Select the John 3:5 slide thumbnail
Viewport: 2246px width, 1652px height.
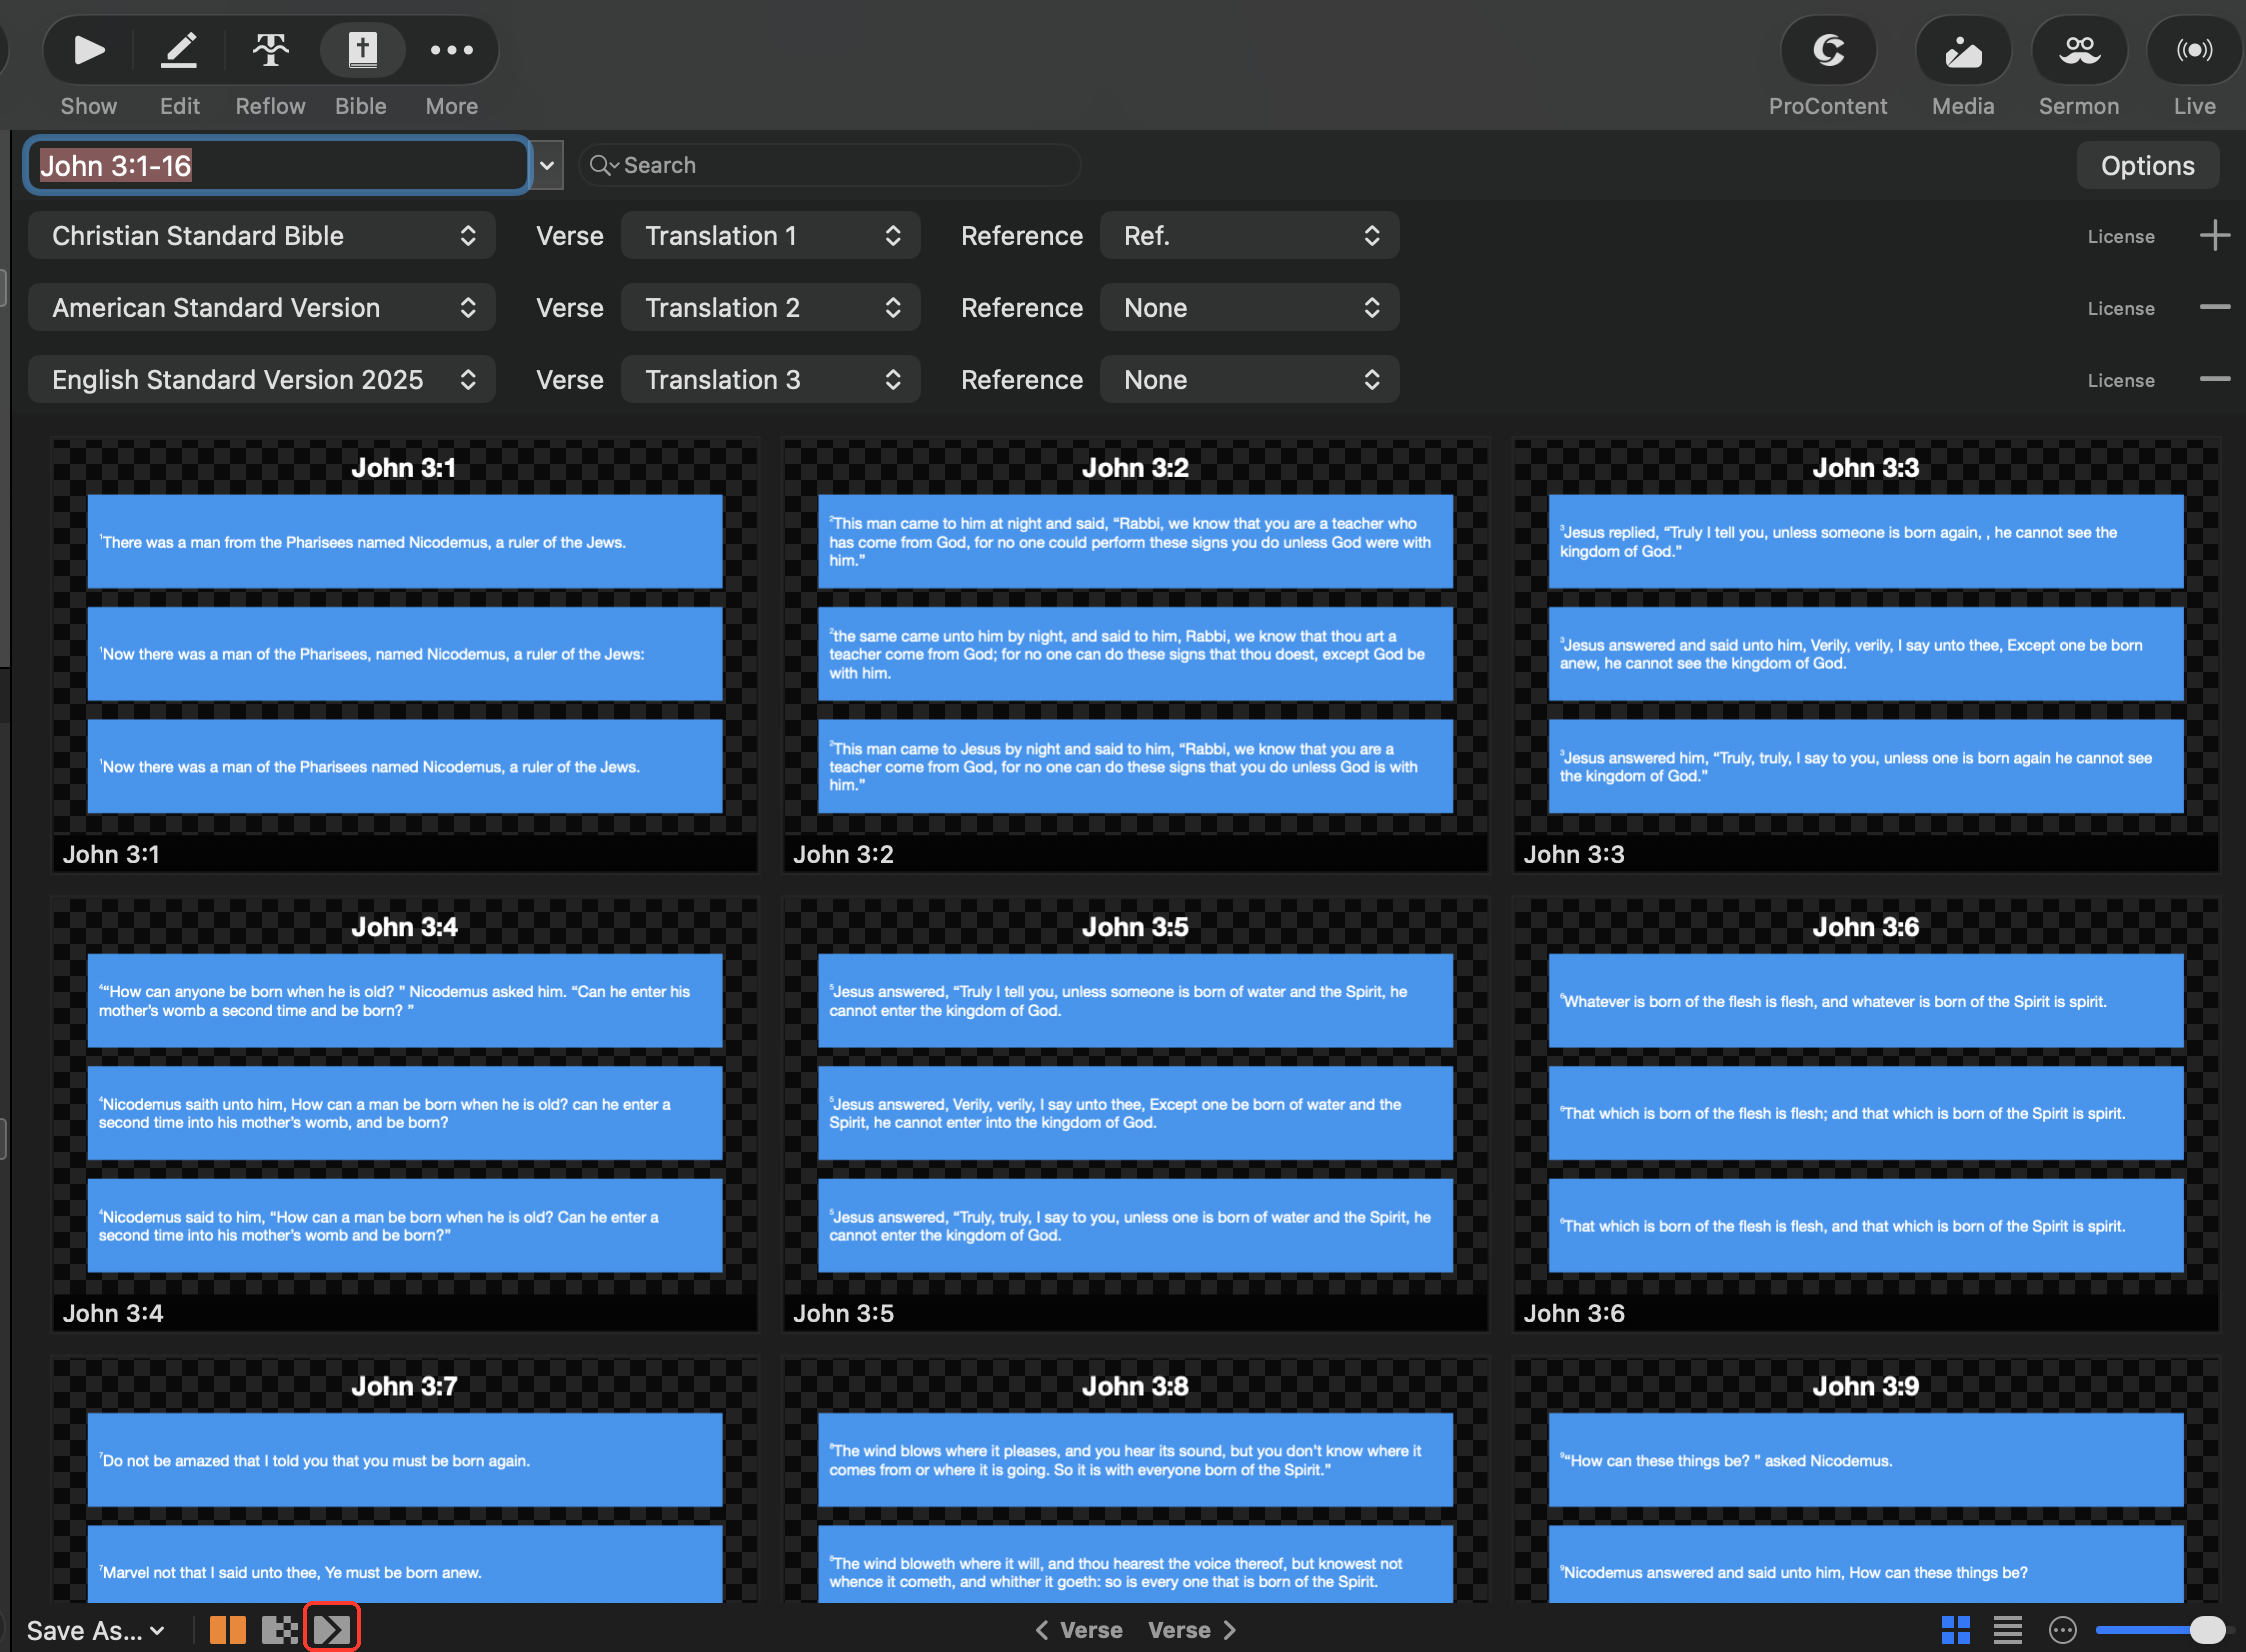point(1135,1114)
